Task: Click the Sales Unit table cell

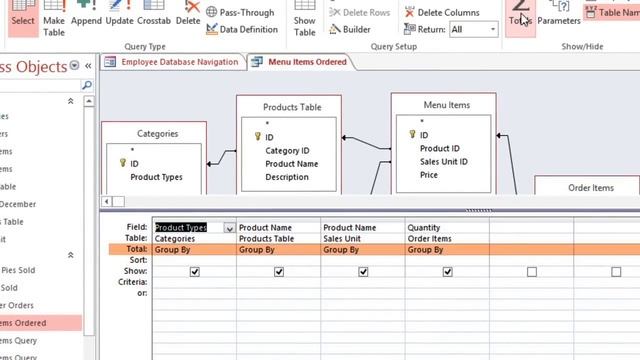Action: [x=363, y=238]
